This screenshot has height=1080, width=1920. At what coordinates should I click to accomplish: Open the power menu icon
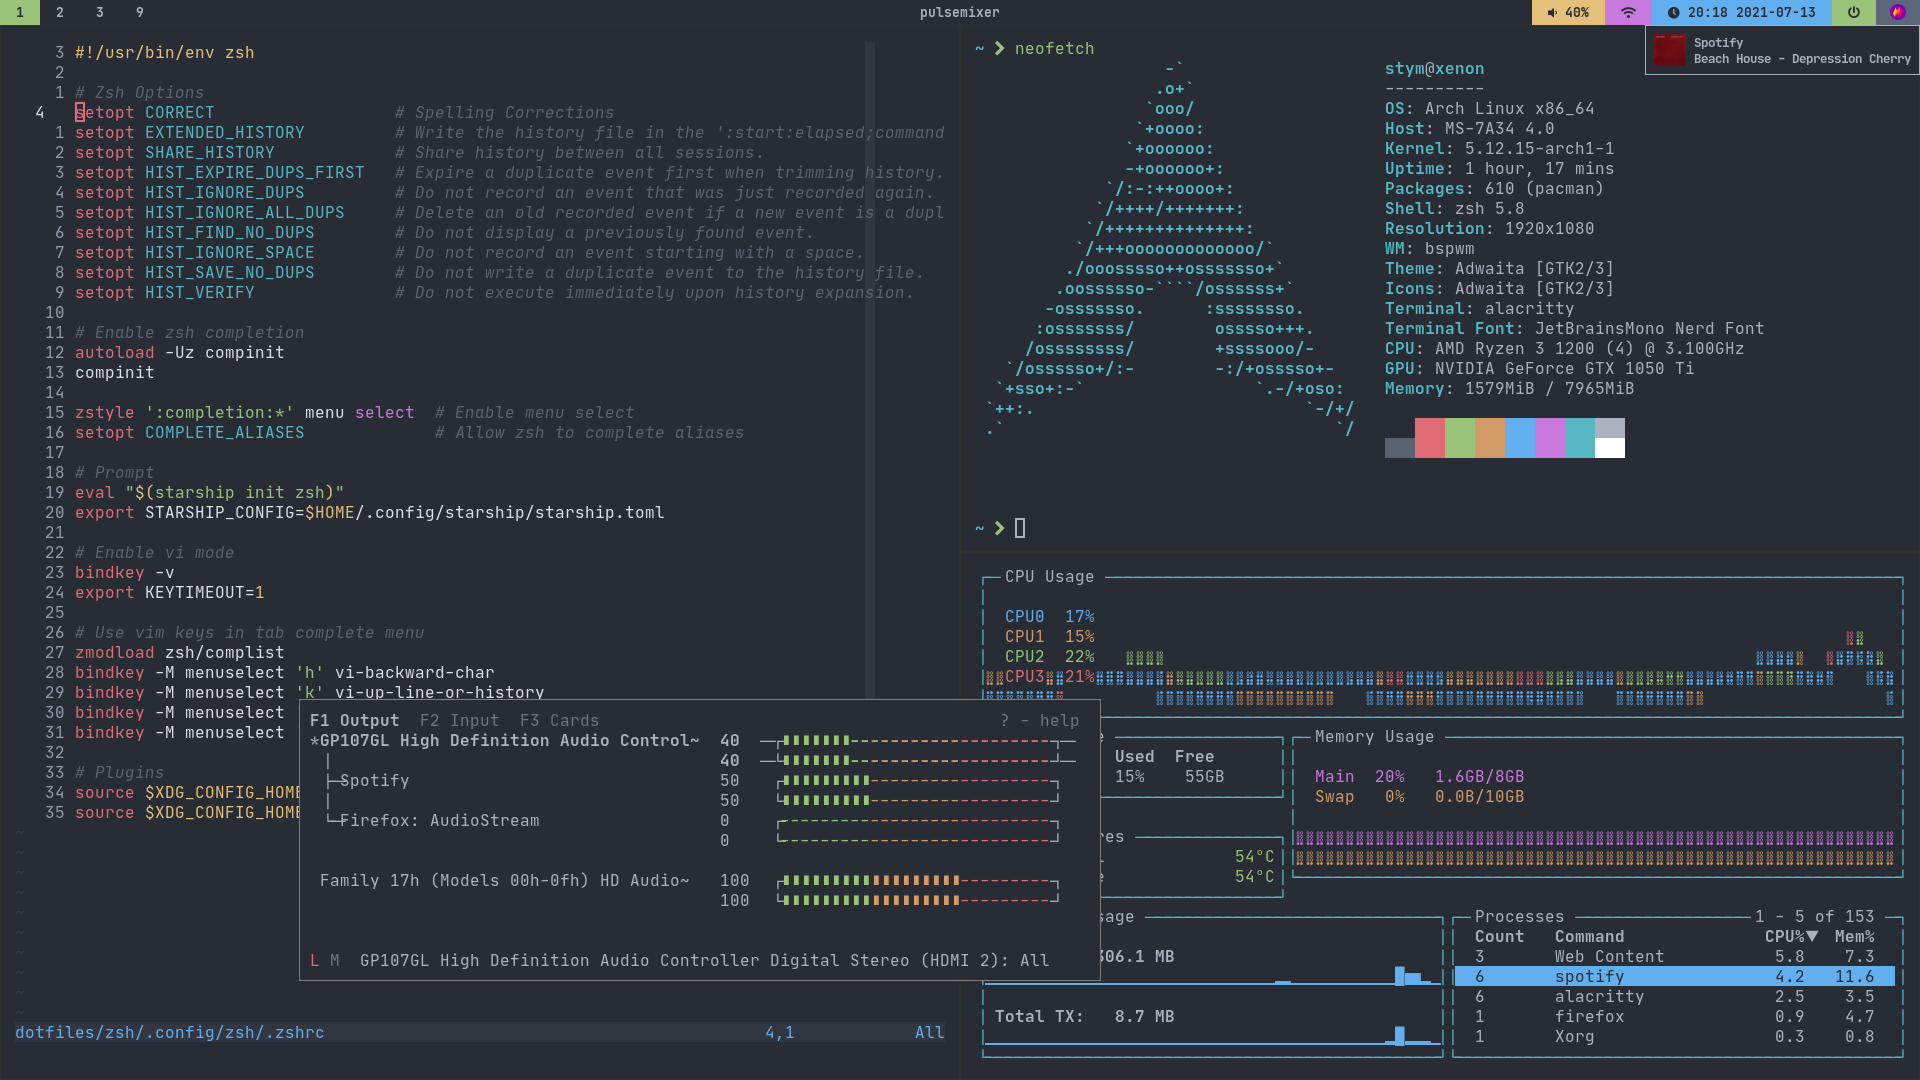tap(1854, 13)
